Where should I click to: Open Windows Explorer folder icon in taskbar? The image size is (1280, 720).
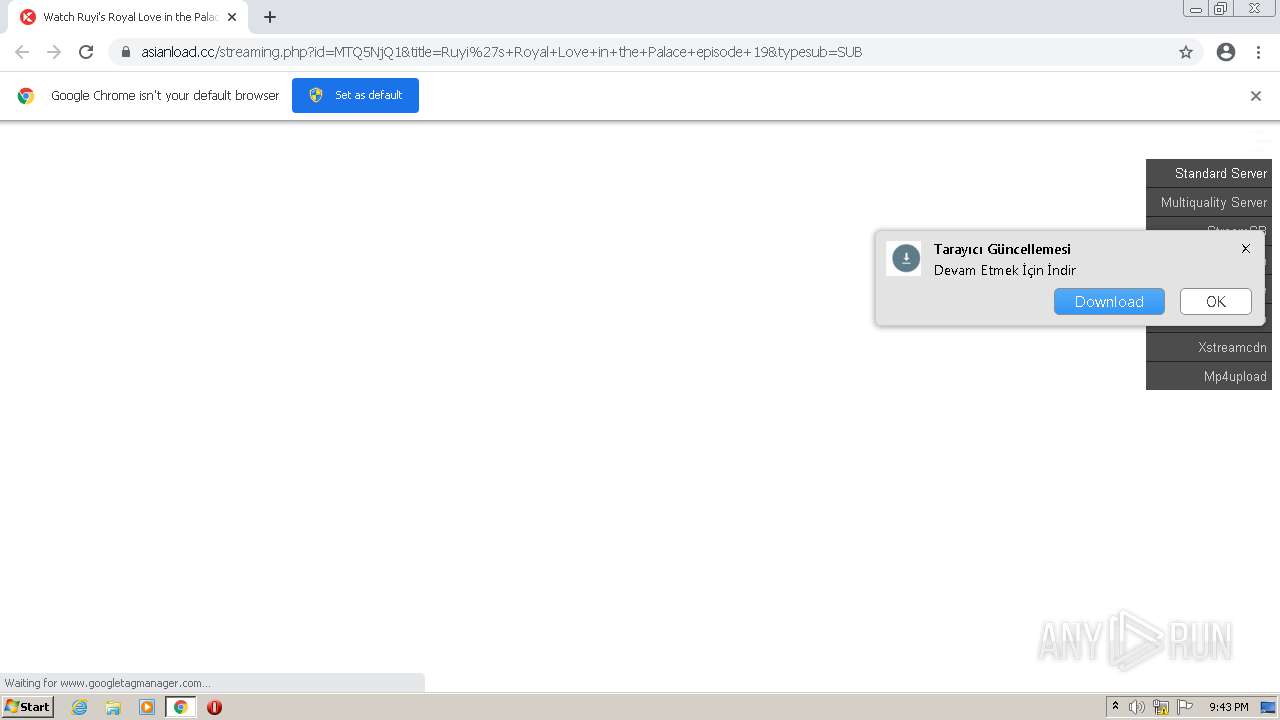113,707
